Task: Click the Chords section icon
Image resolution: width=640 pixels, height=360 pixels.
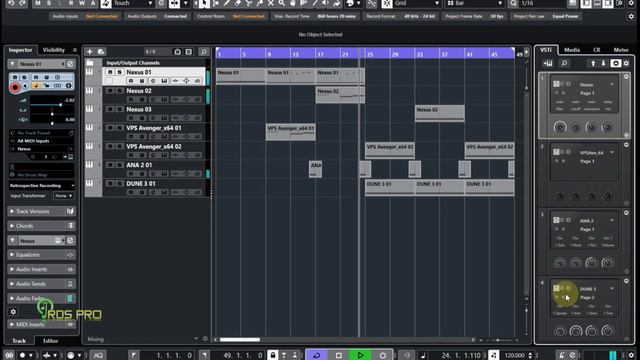Action: (x=70, y=226)
